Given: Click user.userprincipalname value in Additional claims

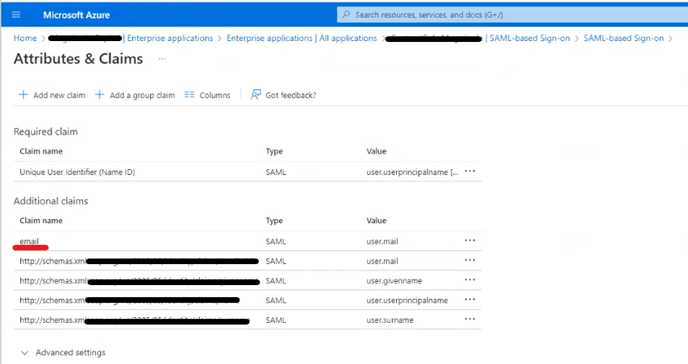Looking at the screenshot, I should 407,300.
